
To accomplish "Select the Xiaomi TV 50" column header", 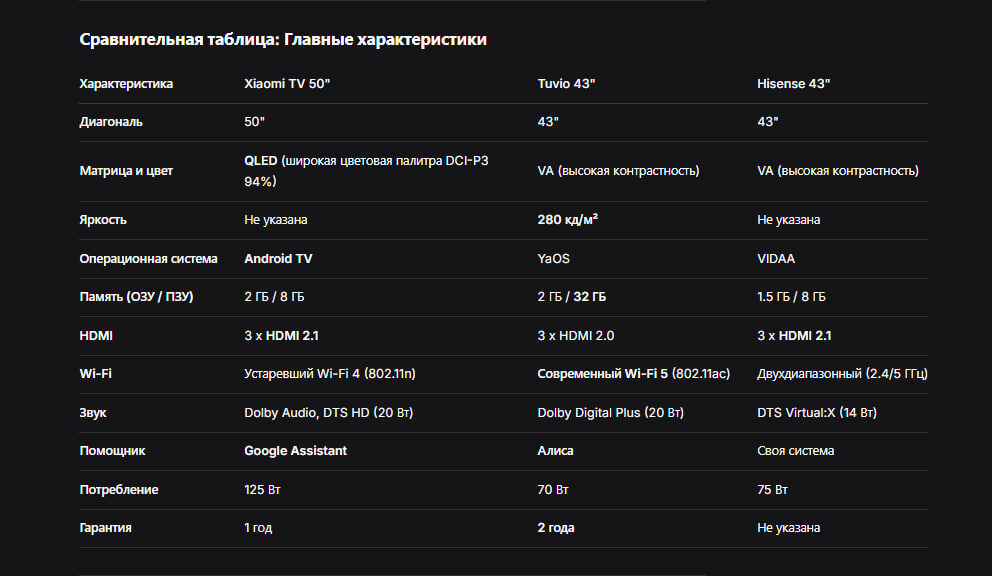I will click(287, 84).
